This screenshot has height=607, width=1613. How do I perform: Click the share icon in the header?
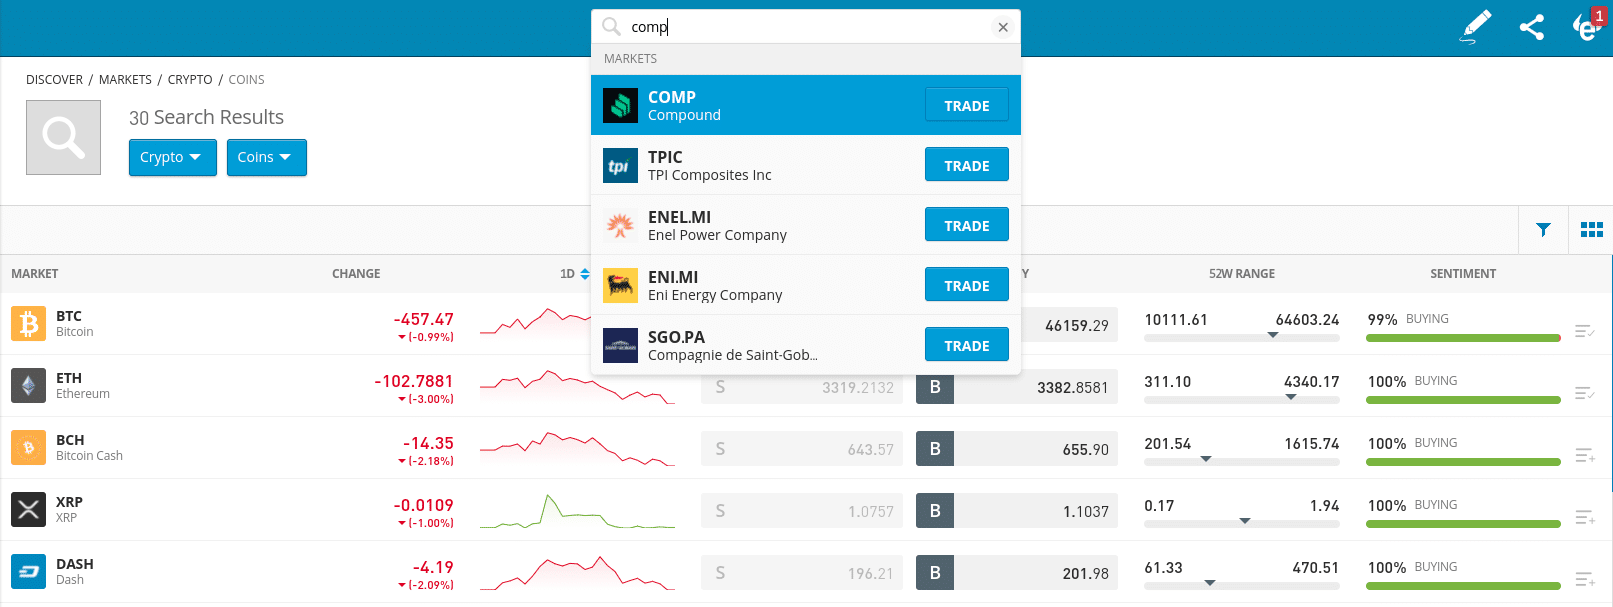[x=1532, y=27]
